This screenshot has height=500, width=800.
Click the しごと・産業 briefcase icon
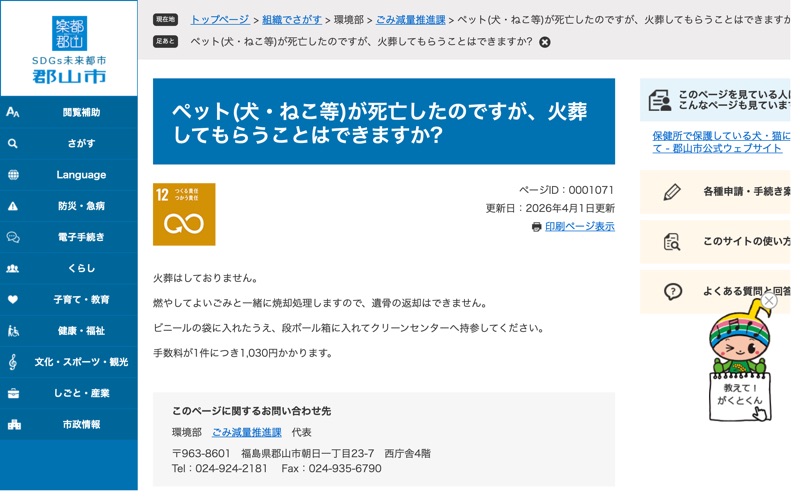coord(13,393)
